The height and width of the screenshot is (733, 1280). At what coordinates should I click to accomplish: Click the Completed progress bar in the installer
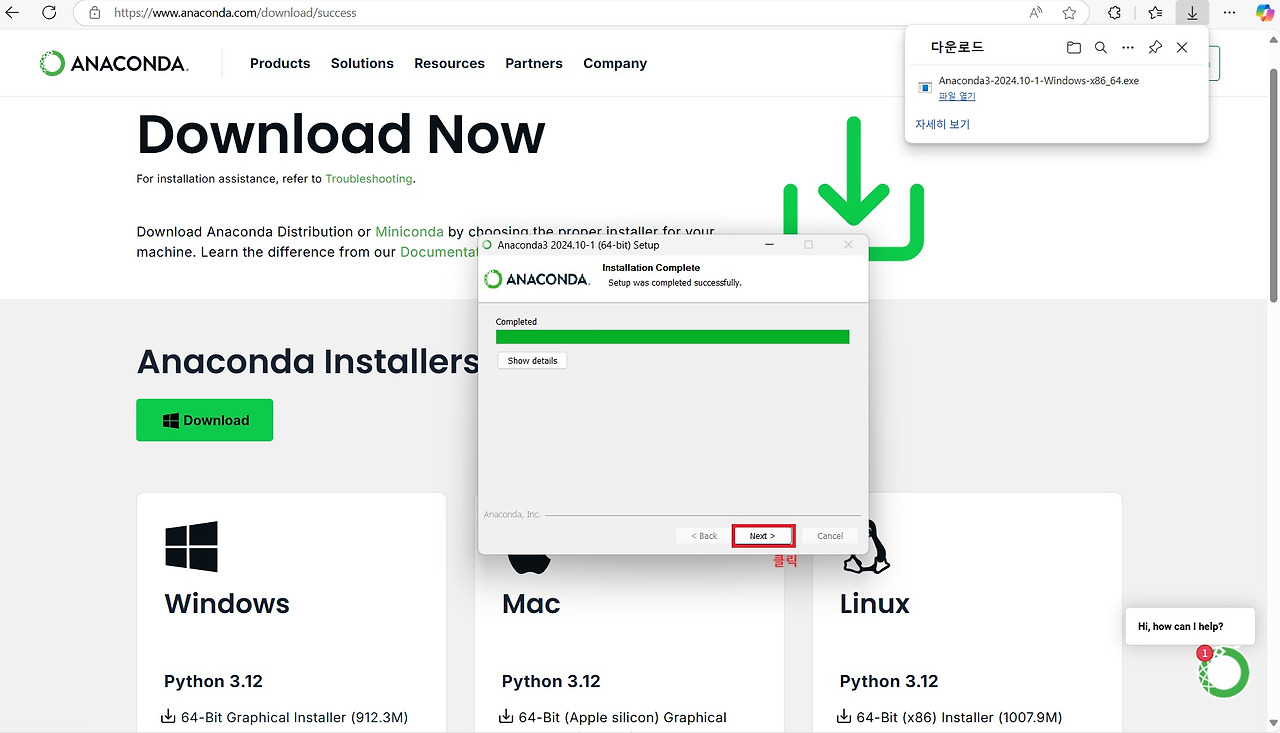pos(672,336)
